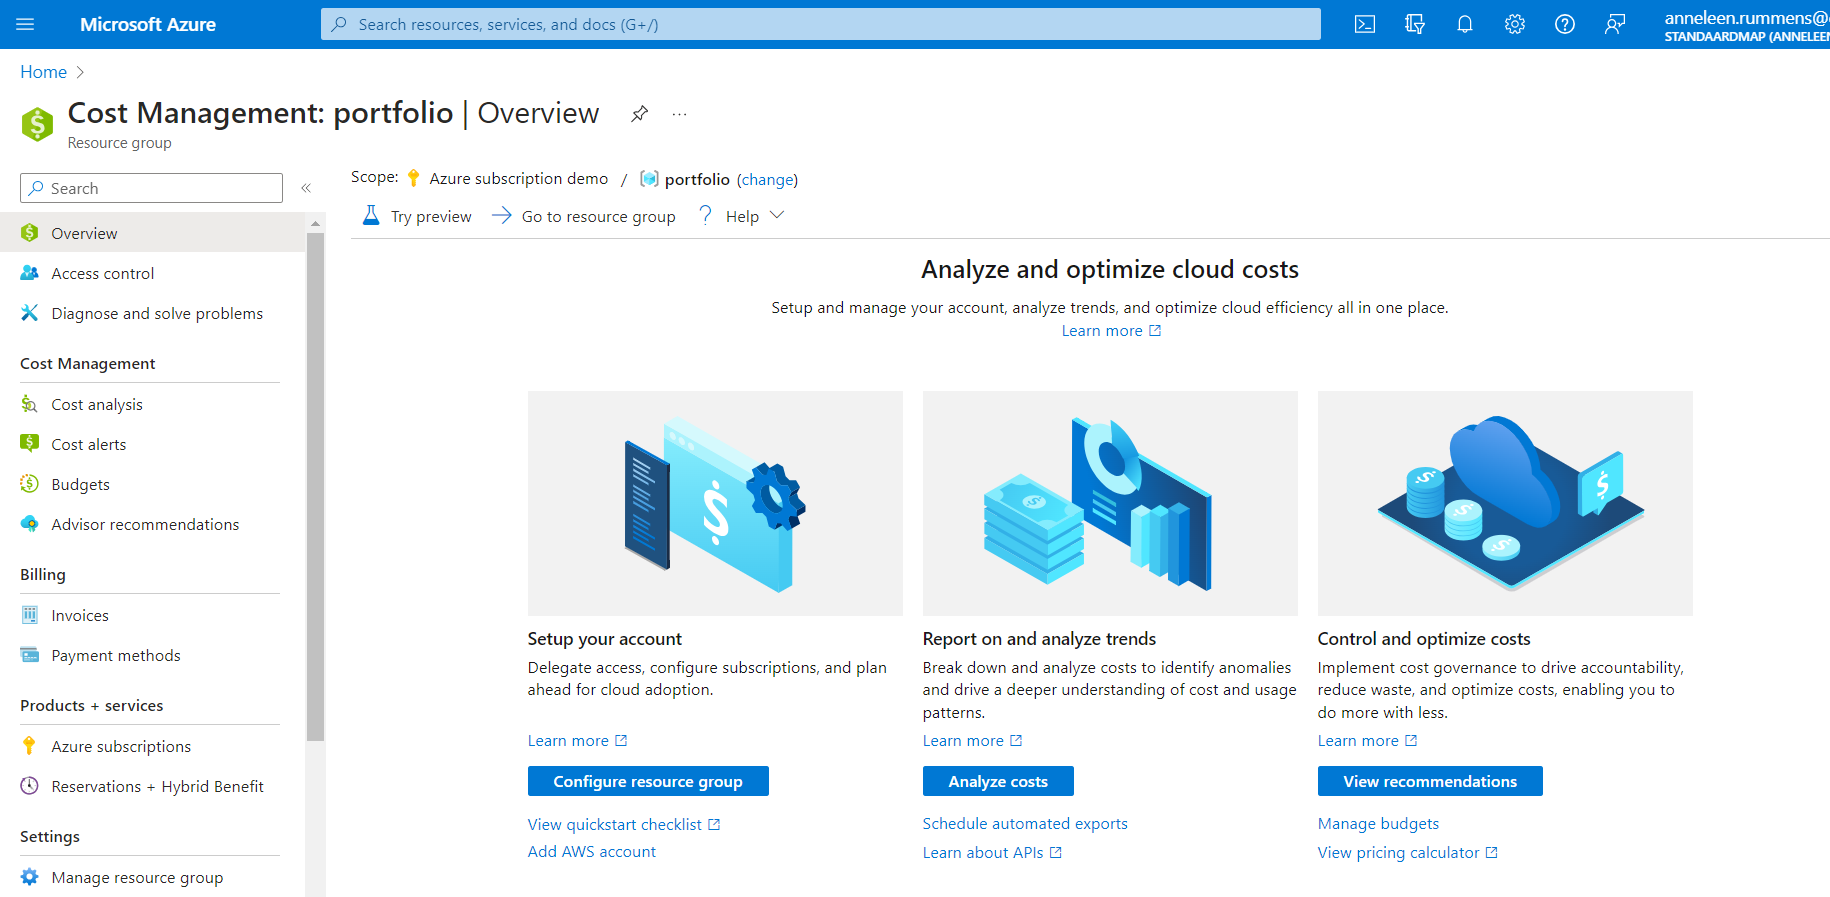Click Learn more under Report on and analyze trends
Viewport: 1830px width, 897px height.
(x=972, y=741)
